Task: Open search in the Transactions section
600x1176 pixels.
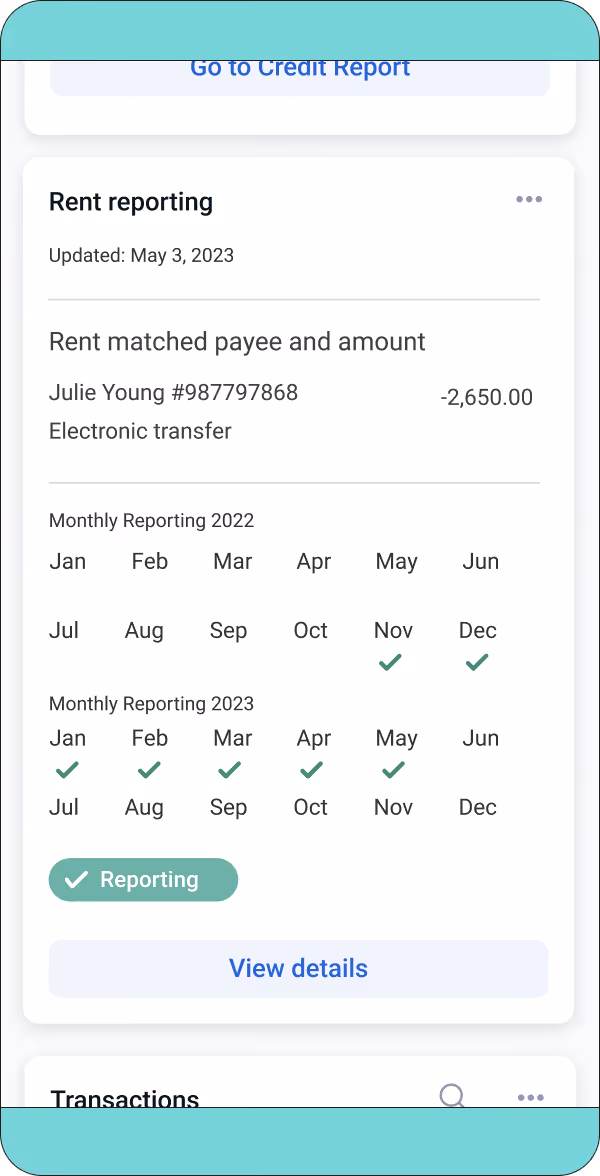Action: pos(452,1096)
